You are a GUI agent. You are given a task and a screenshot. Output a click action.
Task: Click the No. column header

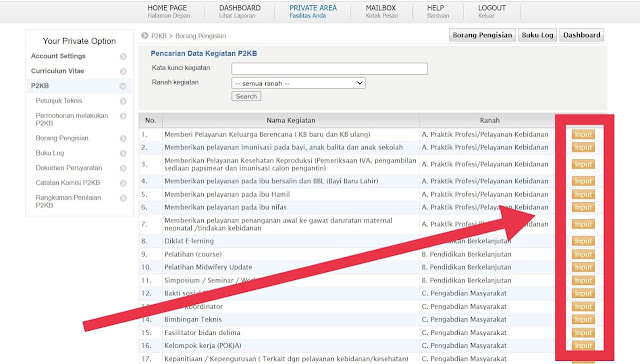point(151,120)
